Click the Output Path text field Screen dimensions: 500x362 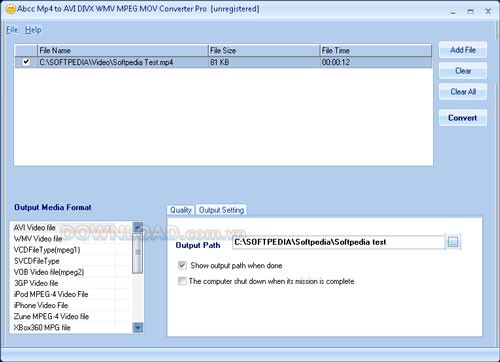point(338,242)
